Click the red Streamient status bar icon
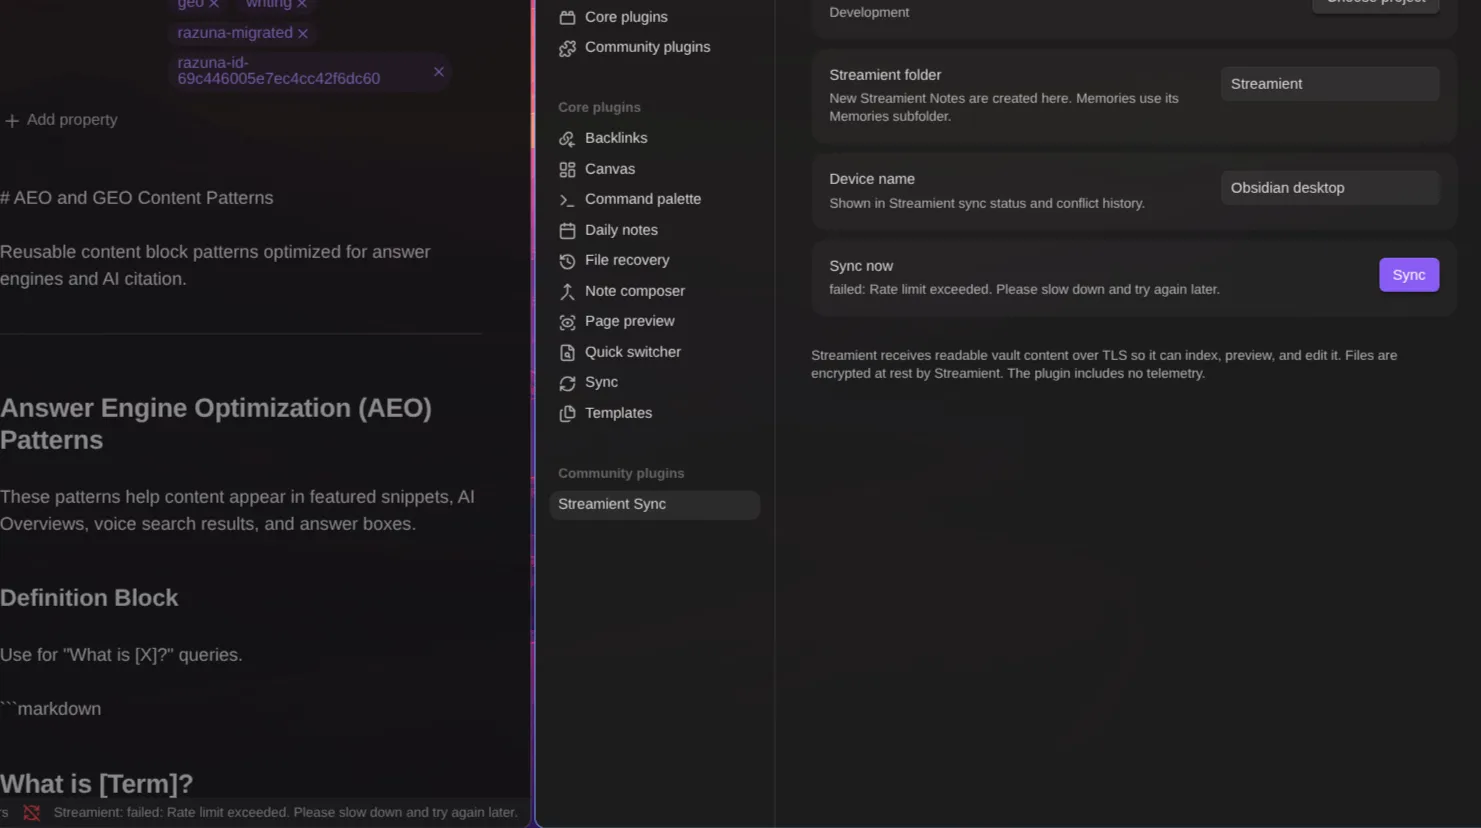The width and height of the screenshot is (1481, 828). point(32,813)
